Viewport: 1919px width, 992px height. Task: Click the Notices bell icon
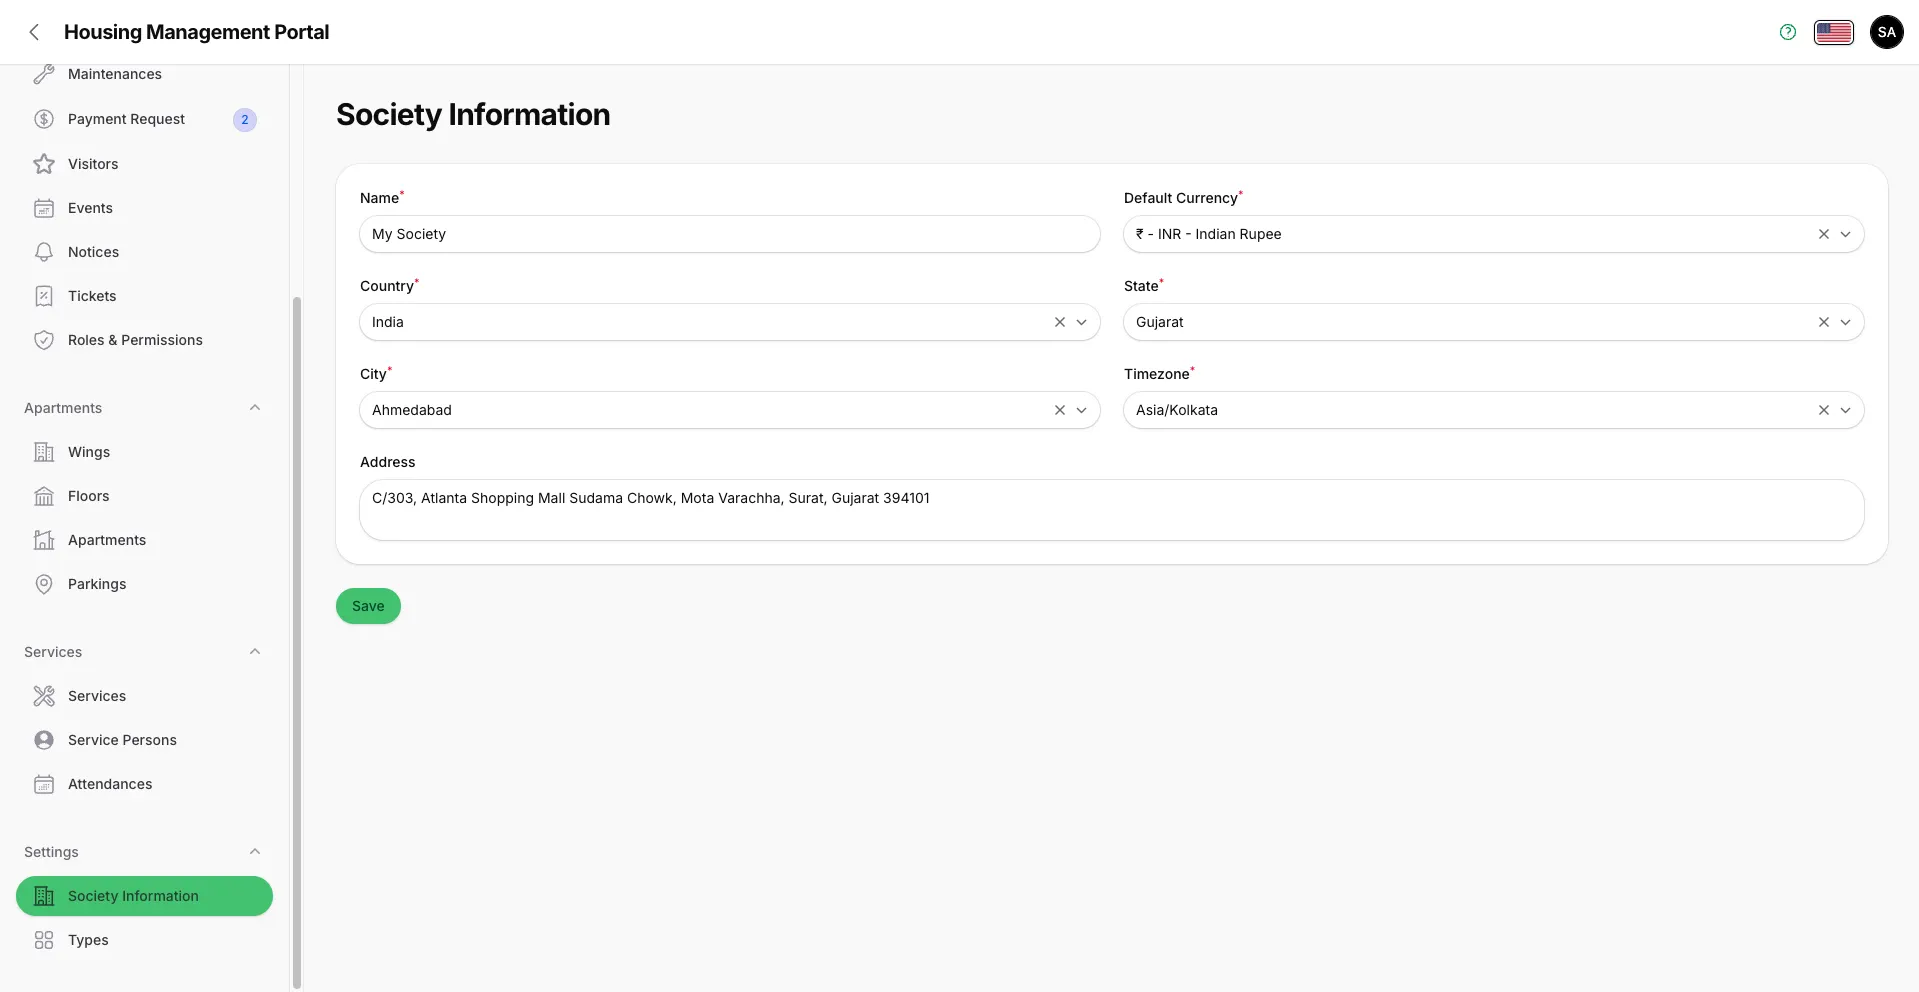click(x=44, y=252)
